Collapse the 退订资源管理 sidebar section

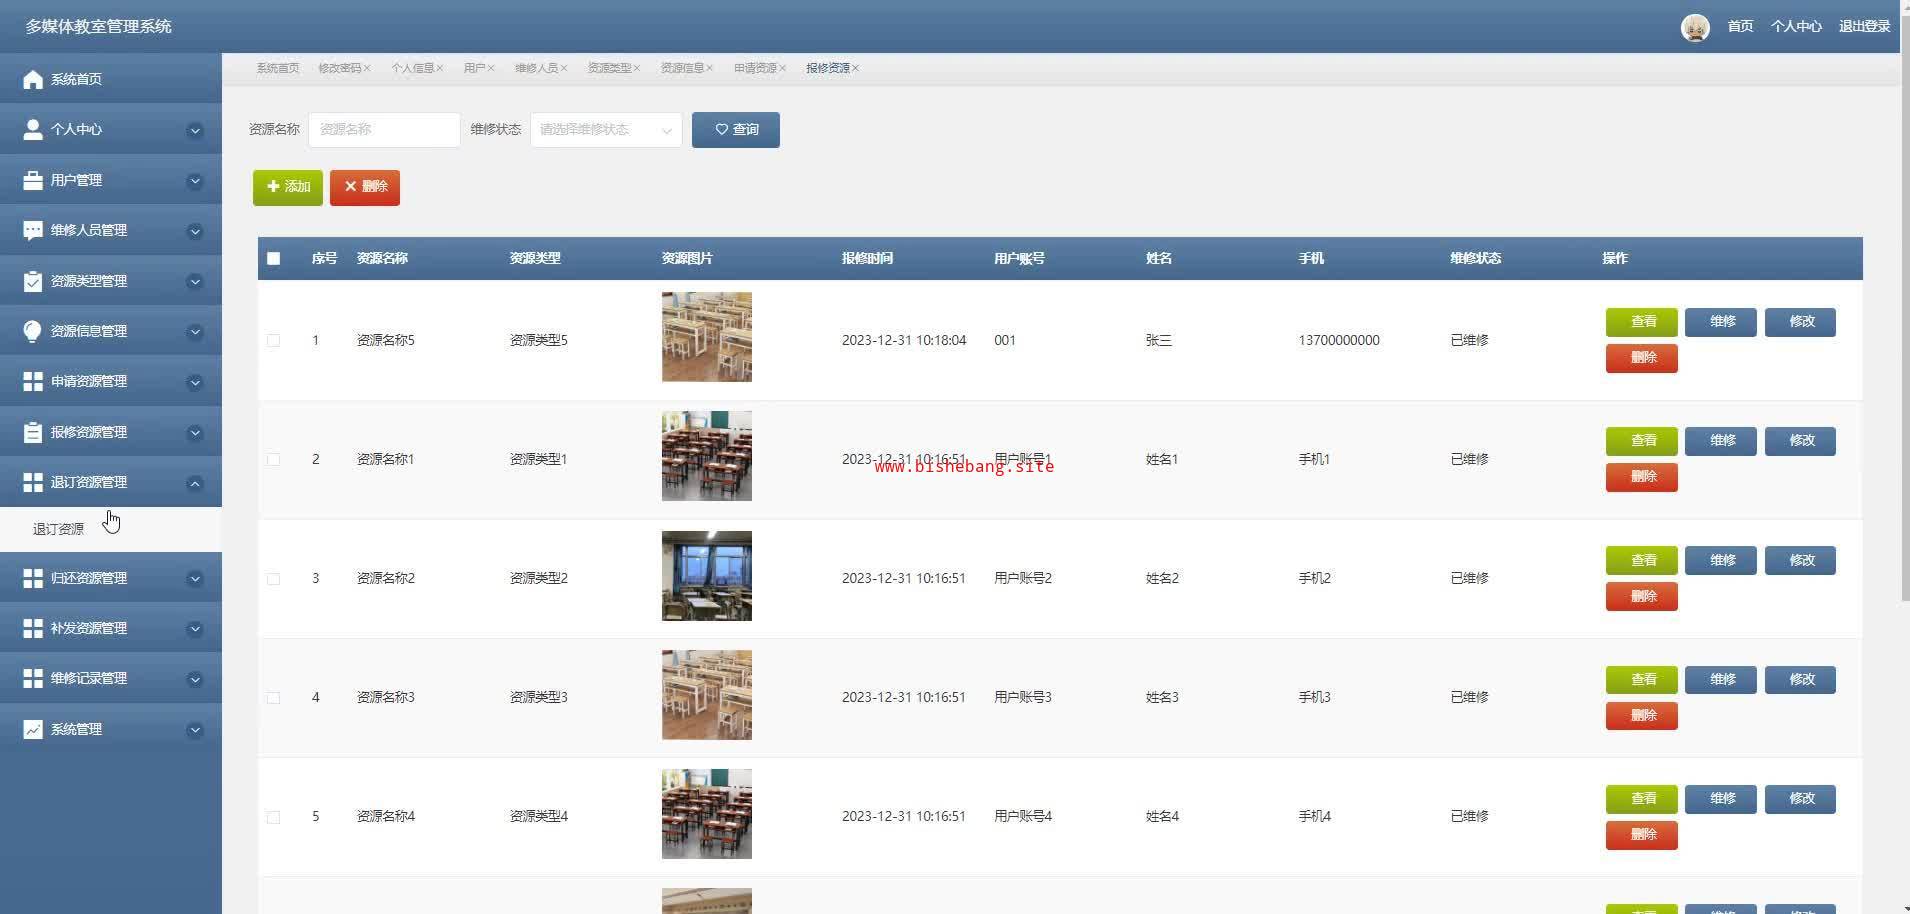195,483
